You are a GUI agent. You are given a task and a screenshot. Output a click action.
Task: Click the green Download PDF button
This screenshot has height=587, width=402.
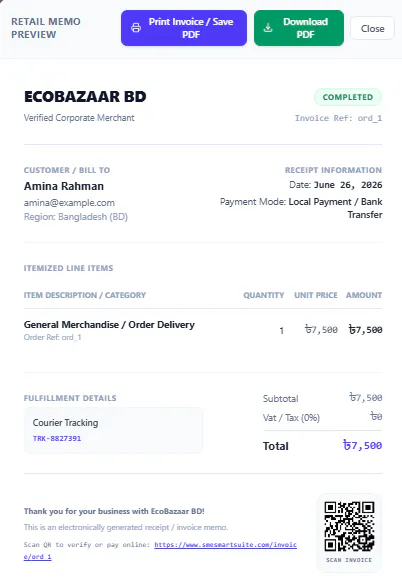pyautogui.click(x=299, y=28)
